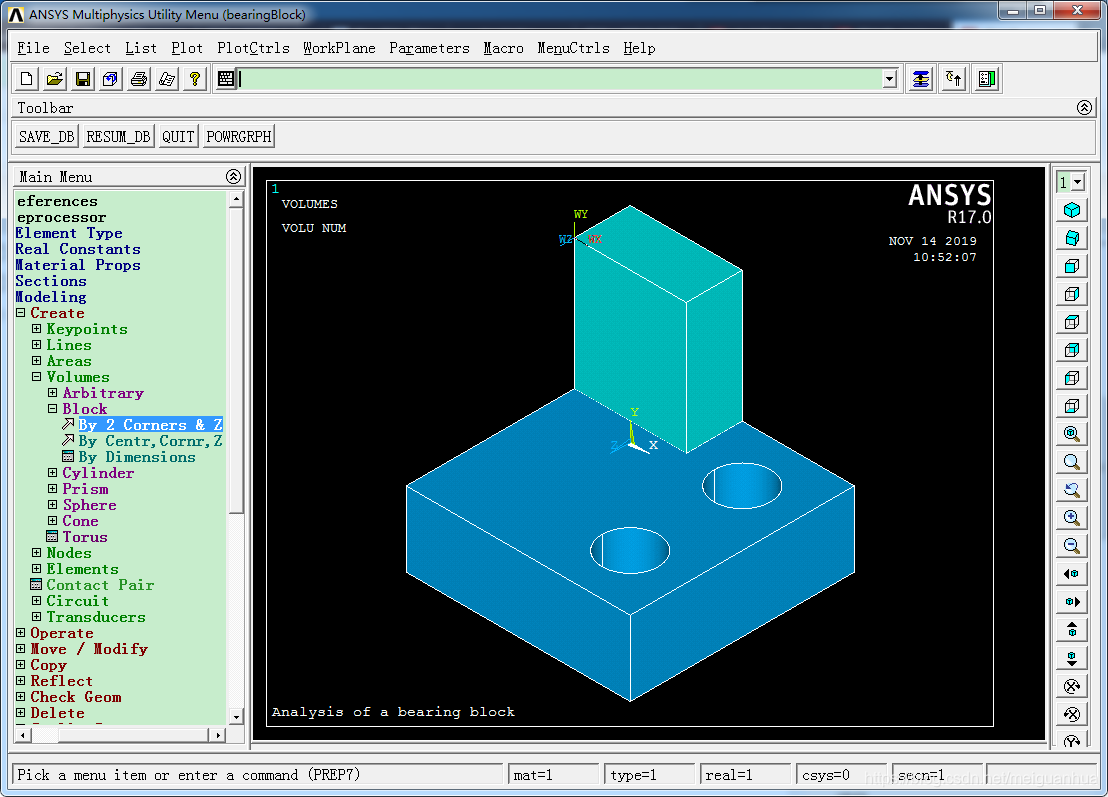Collapse the Volumes tree node
The width and height of the screenshot is (1108, 797).
point(37,377)
